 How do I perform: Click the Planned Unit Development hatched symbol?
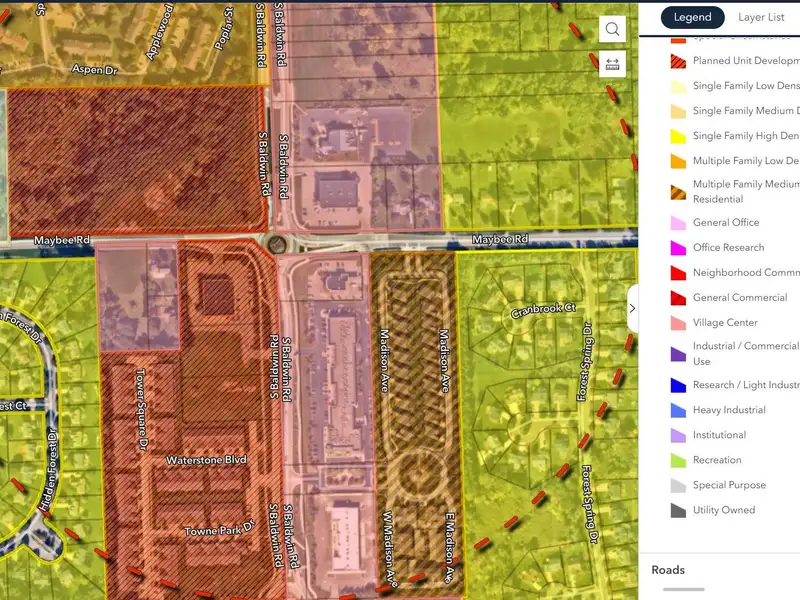click(x=677, y=61)
